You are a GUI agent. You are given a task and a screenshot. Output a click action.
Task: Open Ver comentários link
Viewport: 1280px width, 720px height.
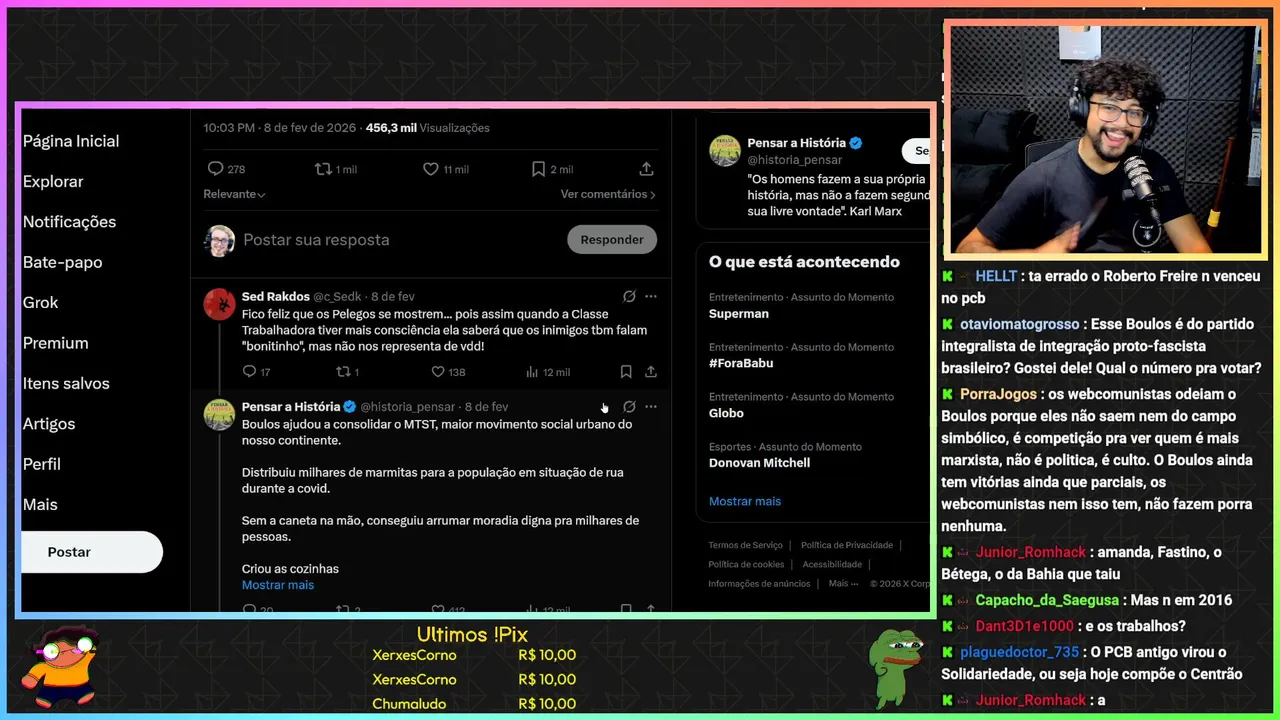(608, 194)
